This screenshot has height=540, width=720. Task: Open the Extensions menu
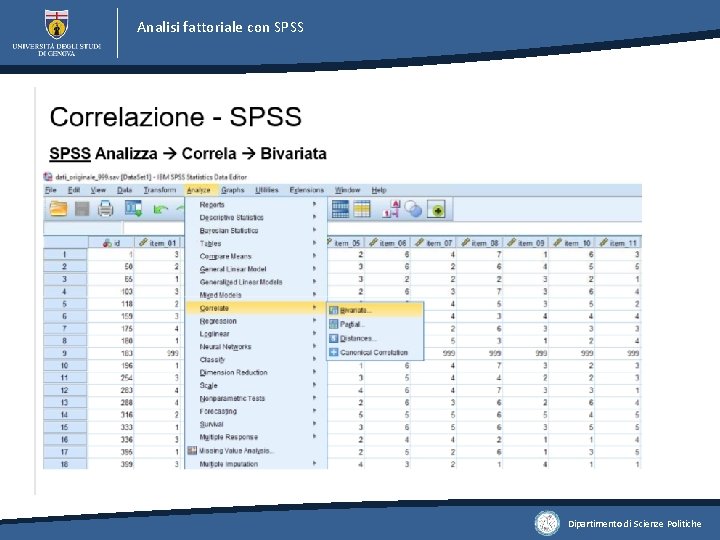pyautogui.click(x=307, y=190)
